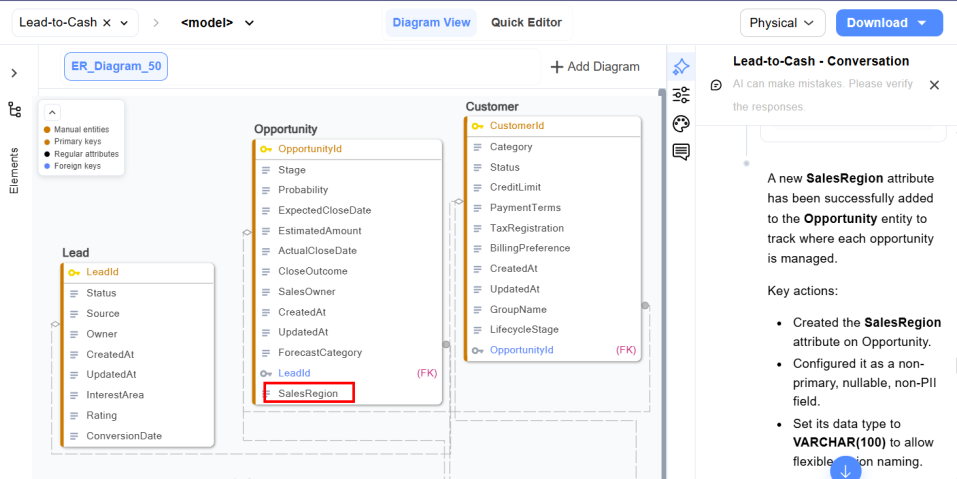Click the LeadId primary key icon in Lead
Image resolution: width=957 pixels, height=479 pixels.
pos(74,272)
